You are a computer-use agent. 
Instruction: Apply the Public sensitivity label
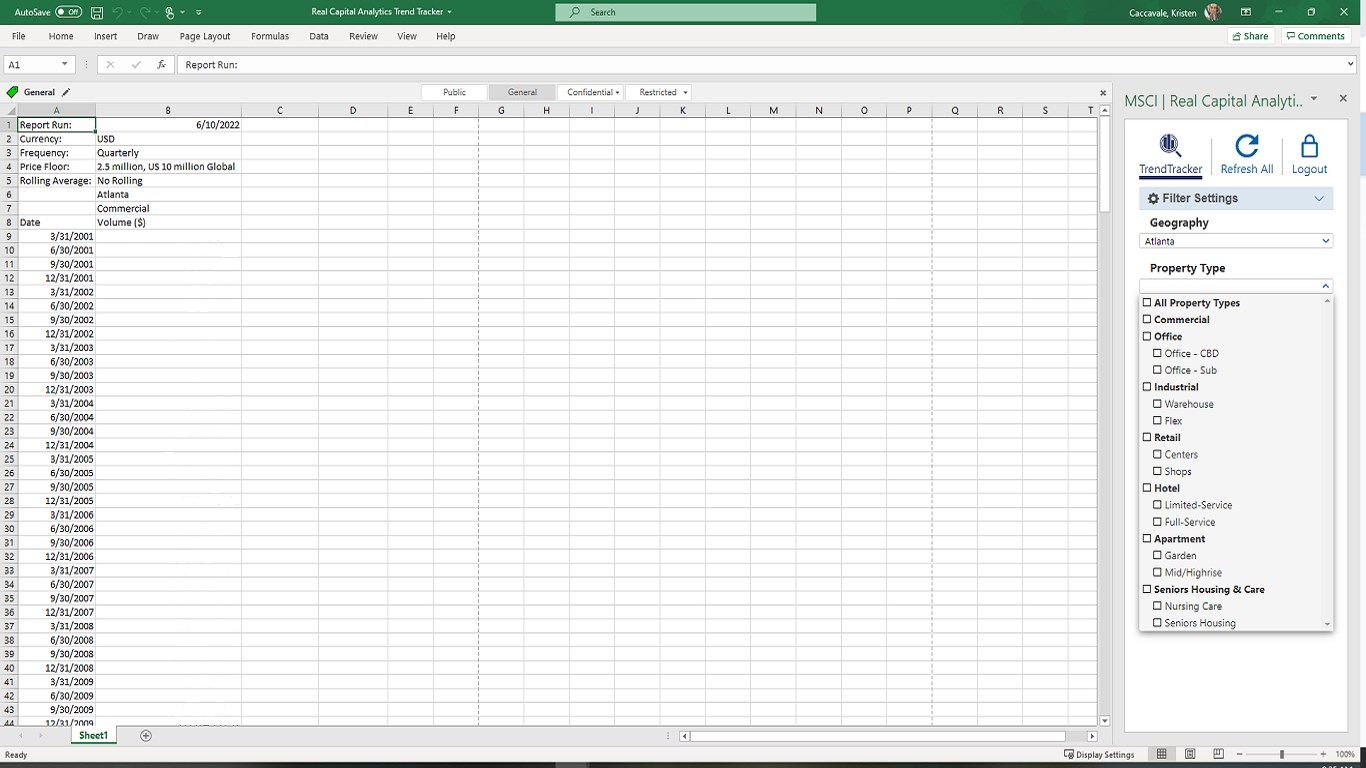click(x=454, y=92)
